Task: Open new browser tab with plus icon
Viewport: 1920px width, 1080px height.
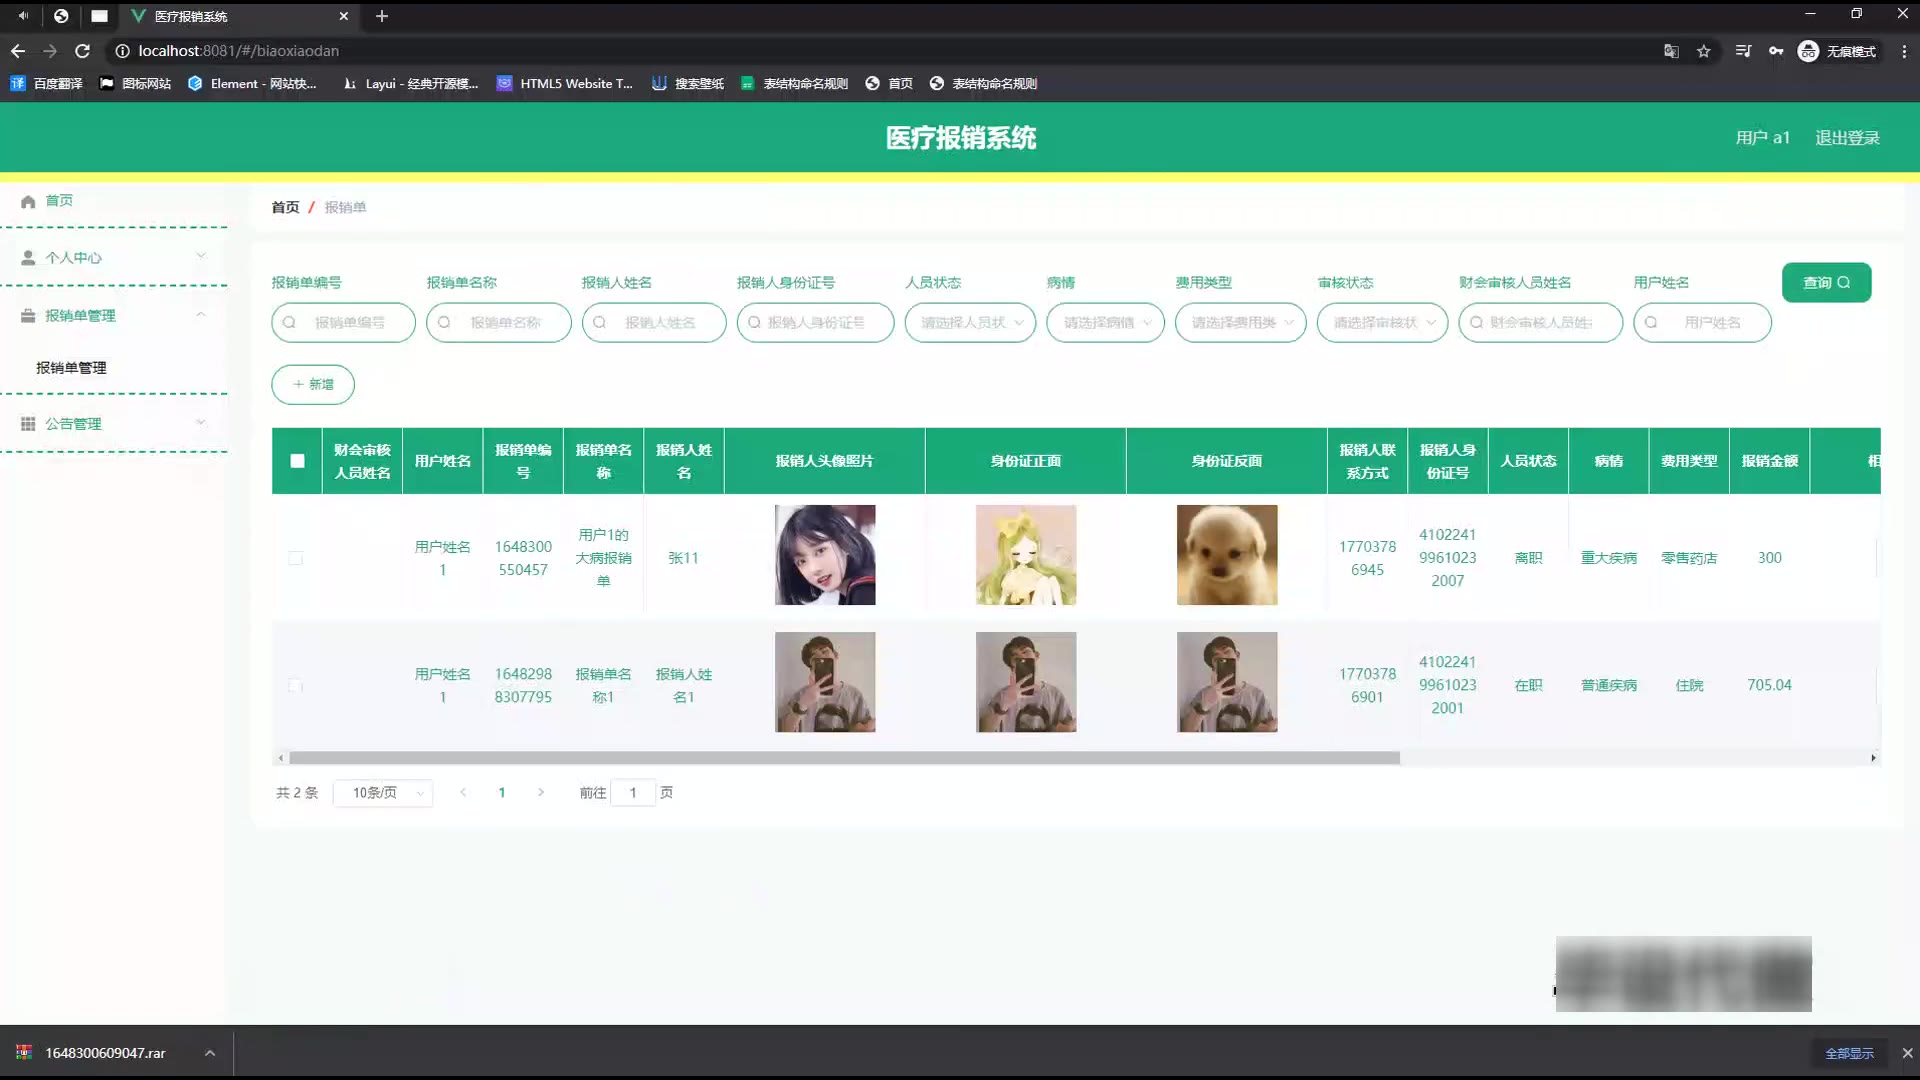Action: [x=381, y=16]
